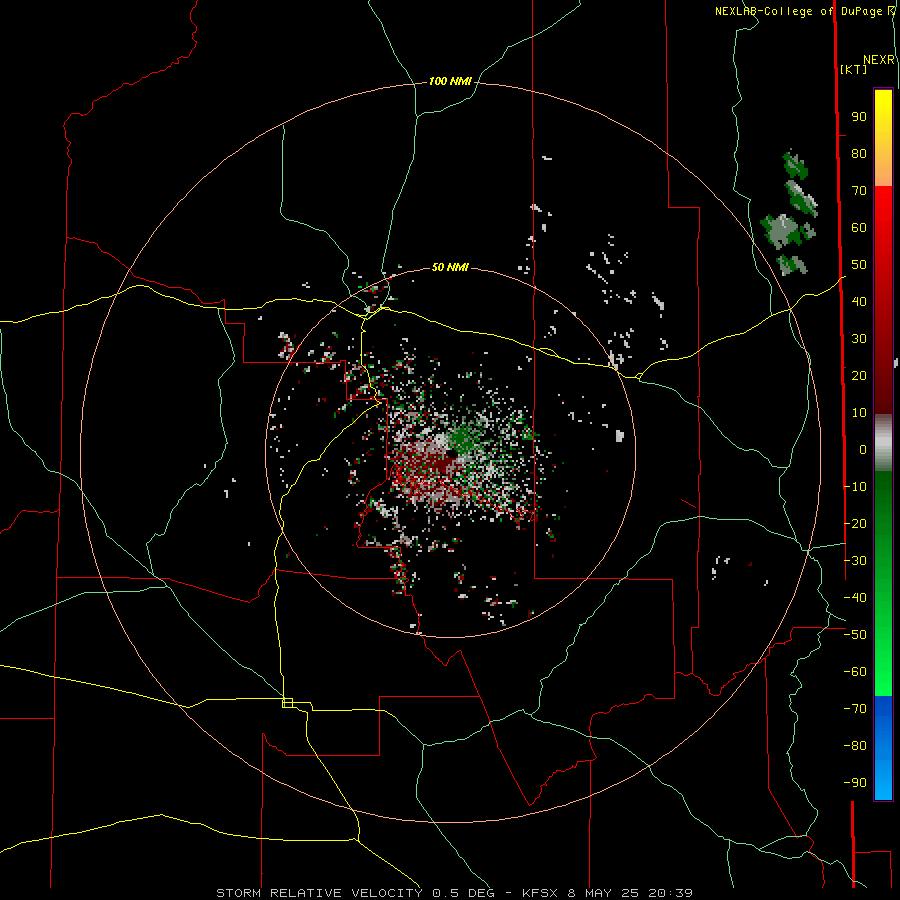900x900 pixels.
Task: Click the KFSX radar site black center dot
Action: [x=453, y=453]
